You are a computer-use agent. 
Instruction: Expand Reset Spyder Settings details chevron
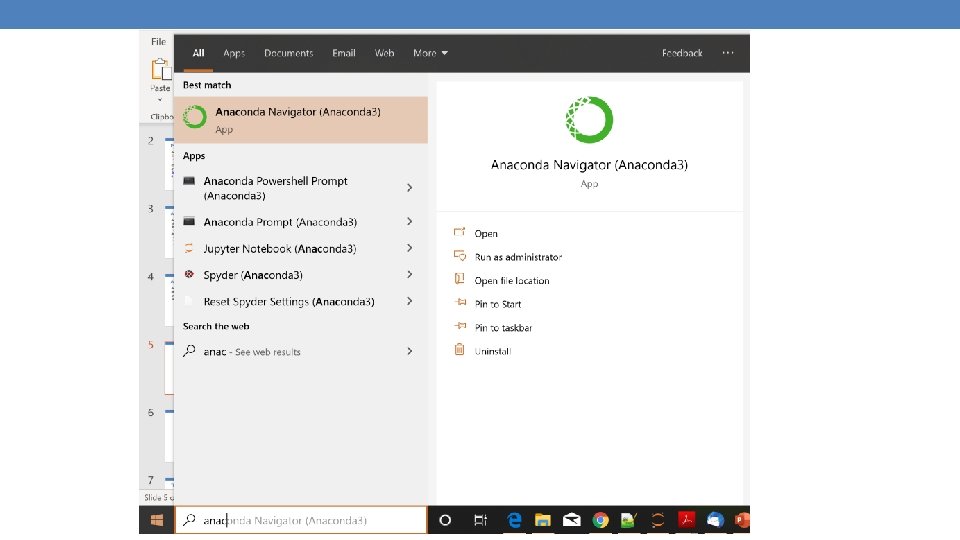pos(410,301)
